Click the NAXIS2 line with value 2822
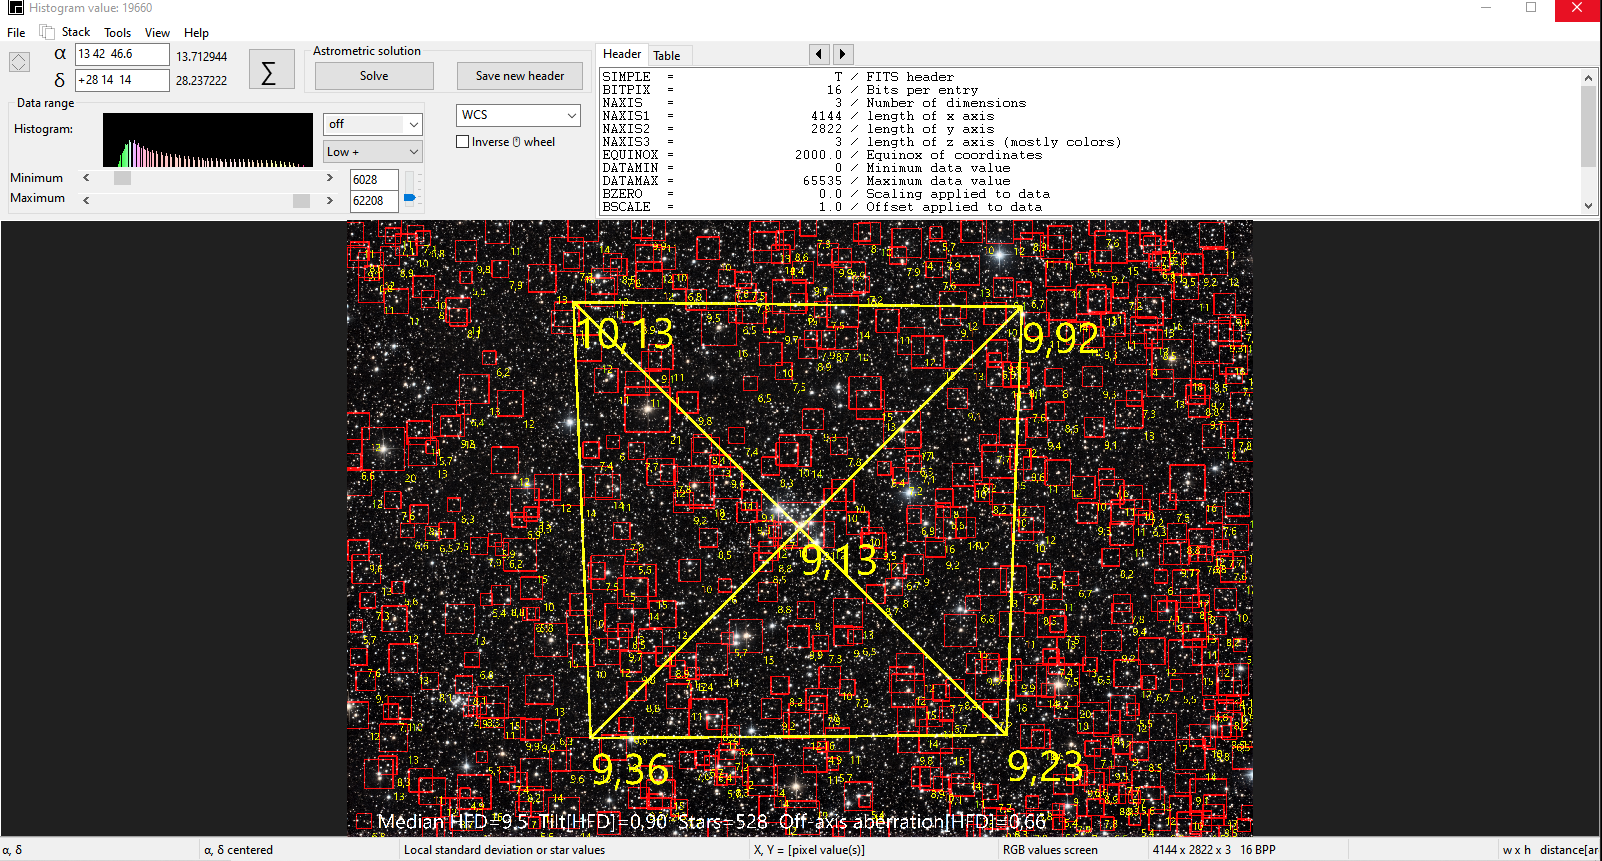1602x861 pixels. point(798,129)
